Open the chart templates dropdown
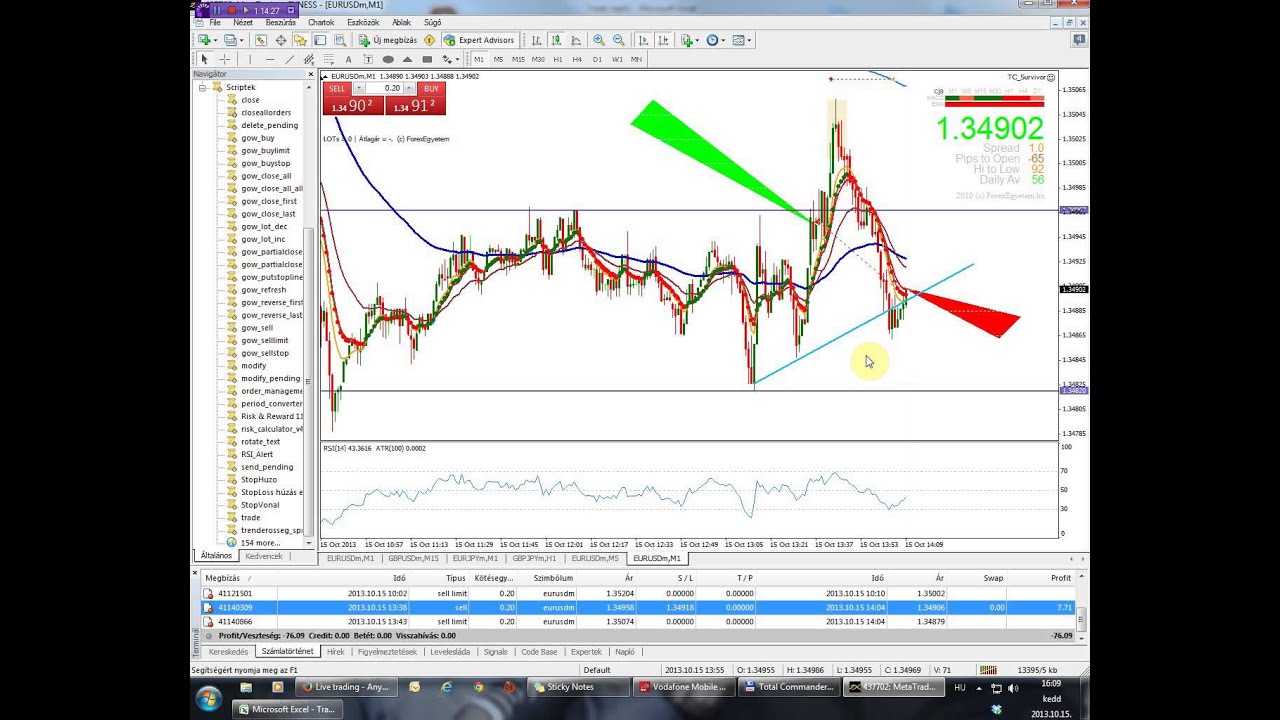 pos(742,40)
